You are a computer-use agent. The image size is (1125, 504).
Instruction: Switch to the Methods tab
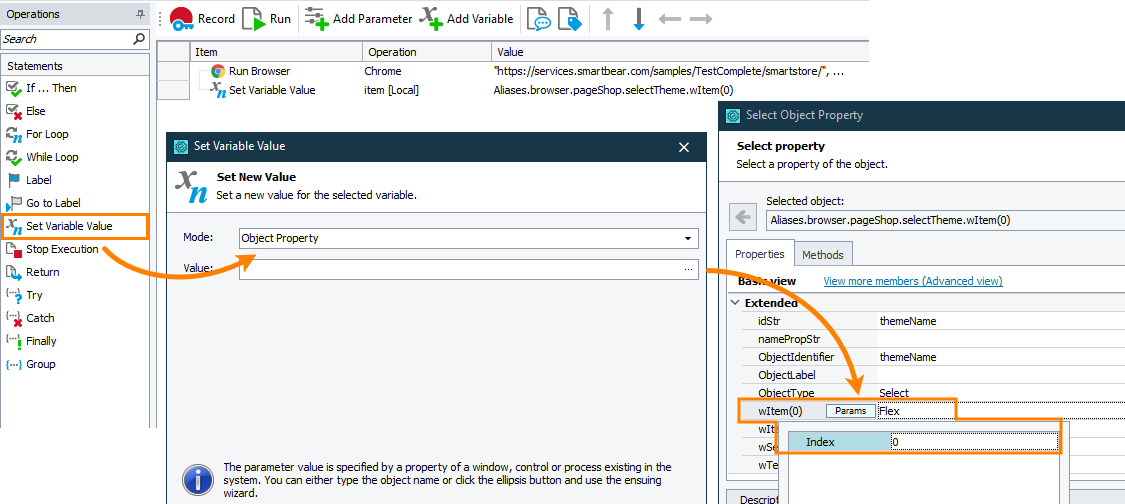click(824, 255)
